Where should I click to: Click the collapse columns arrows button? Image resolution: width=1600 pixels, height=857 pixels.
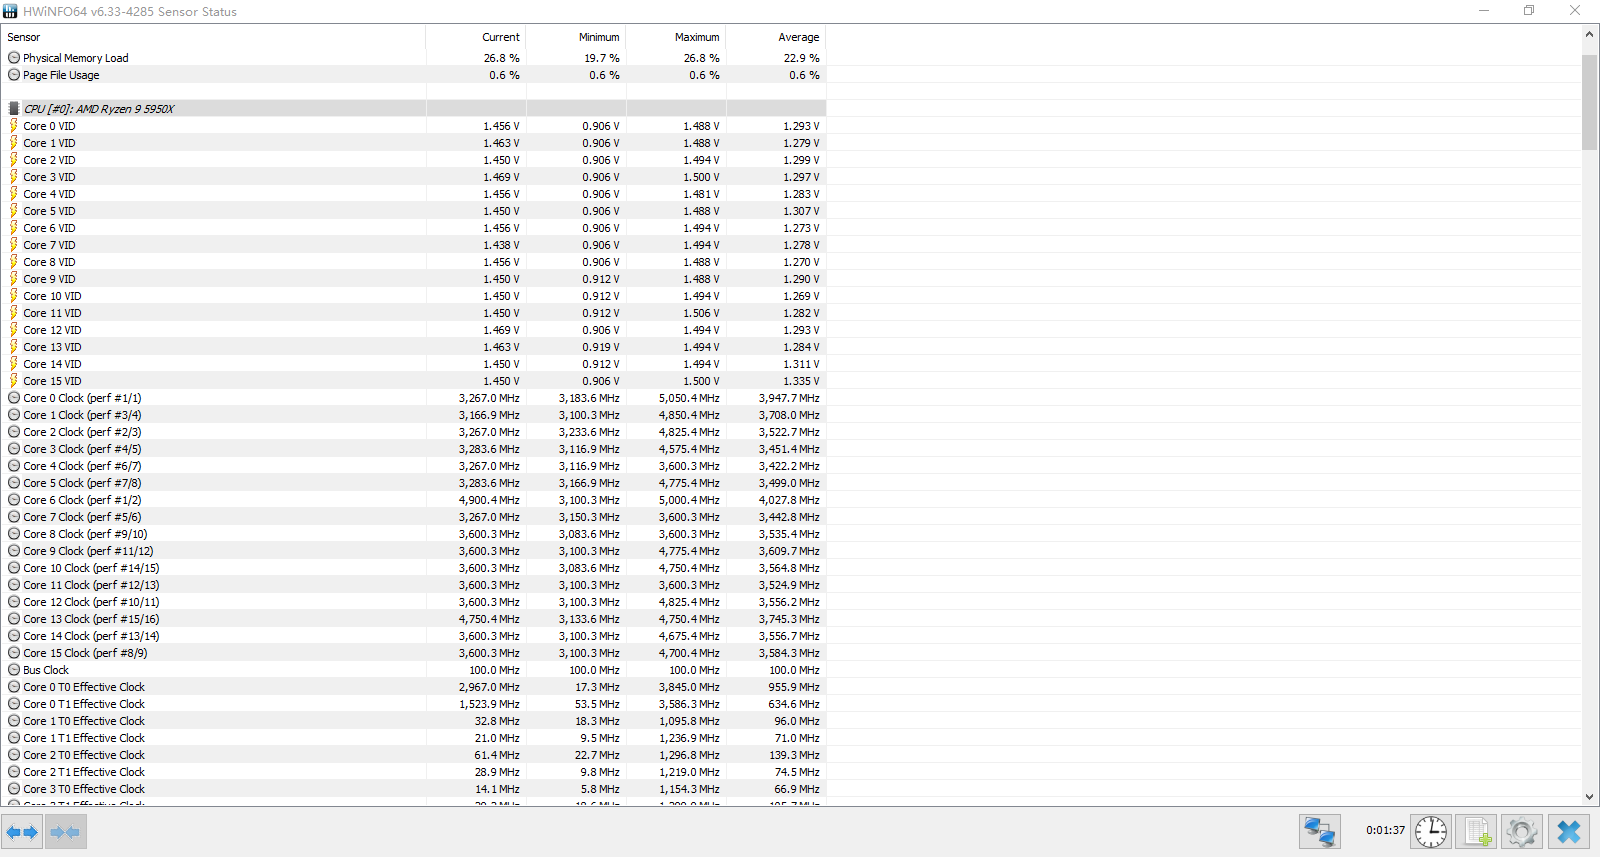point(65,832)
